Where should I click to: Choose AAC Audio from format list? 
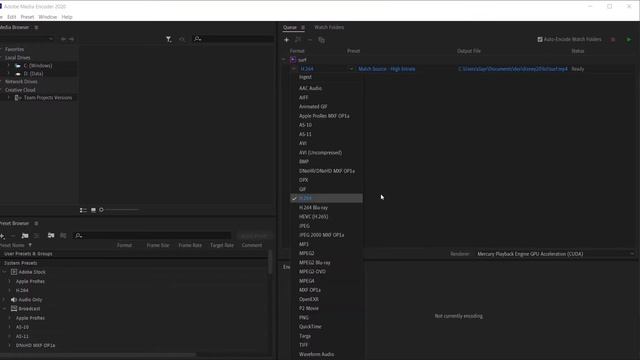310,88
